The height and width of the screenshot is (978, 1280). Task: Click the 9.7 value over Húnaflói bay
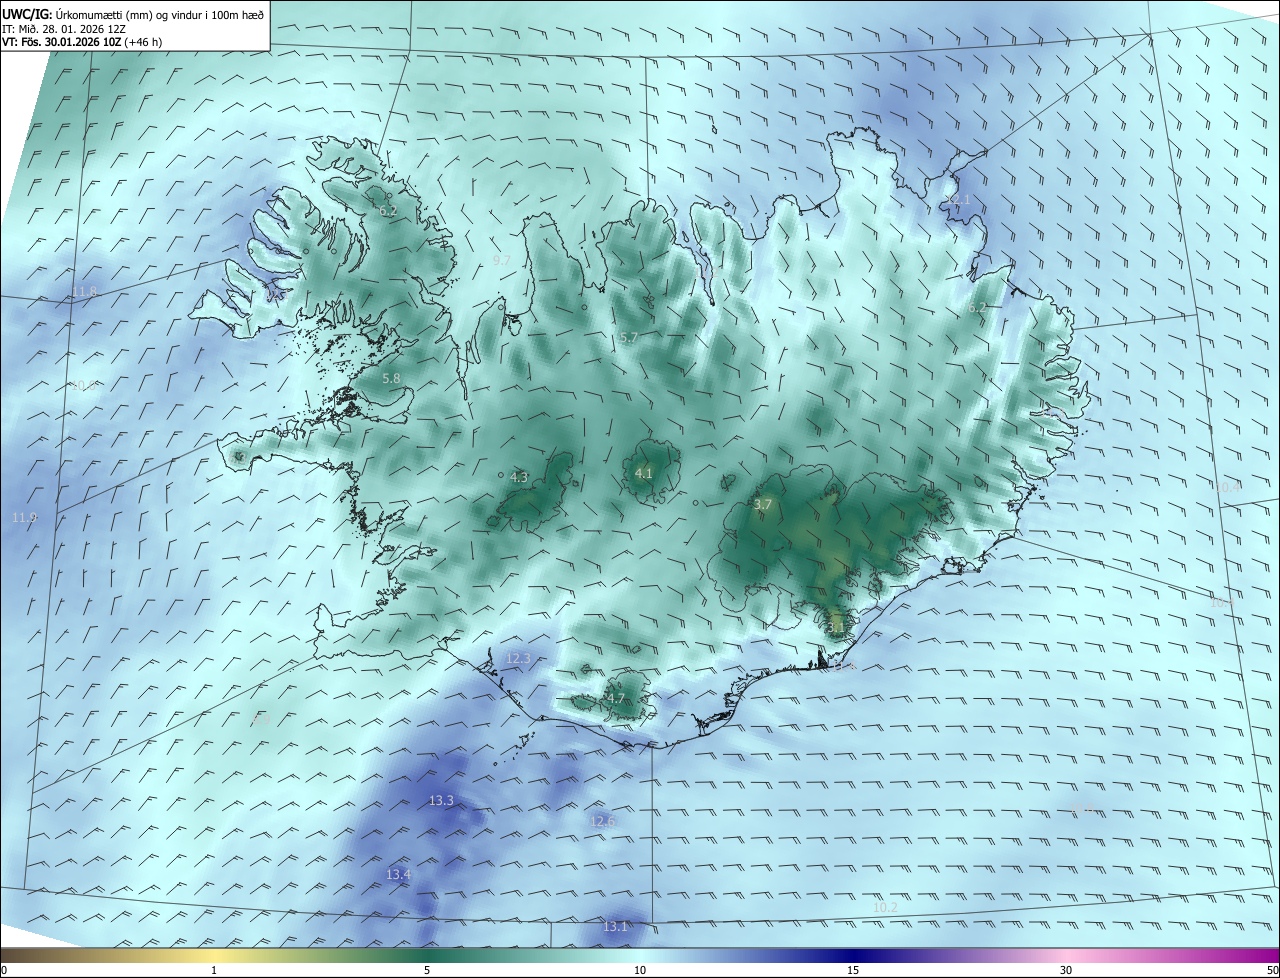(502, 260)
